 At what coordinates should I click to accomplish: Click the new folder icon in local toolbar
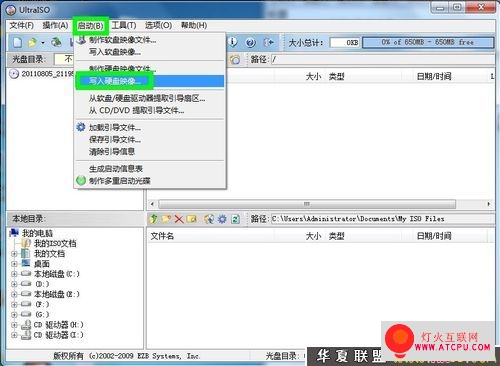pos(166,219)
